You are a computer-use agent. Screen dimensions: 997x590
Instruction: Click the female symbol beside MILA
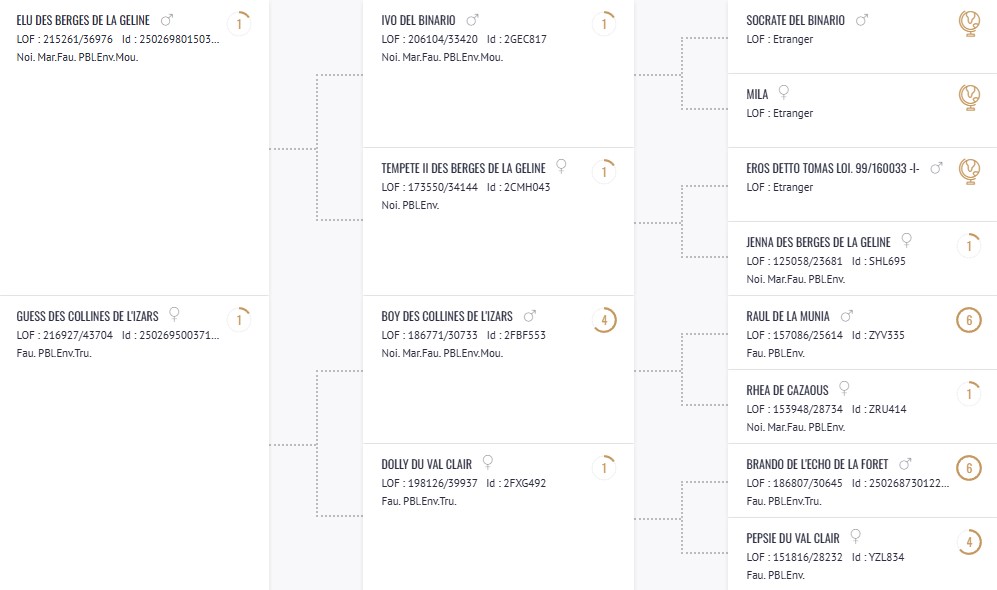pyautogui.click(x=784, y=93)
